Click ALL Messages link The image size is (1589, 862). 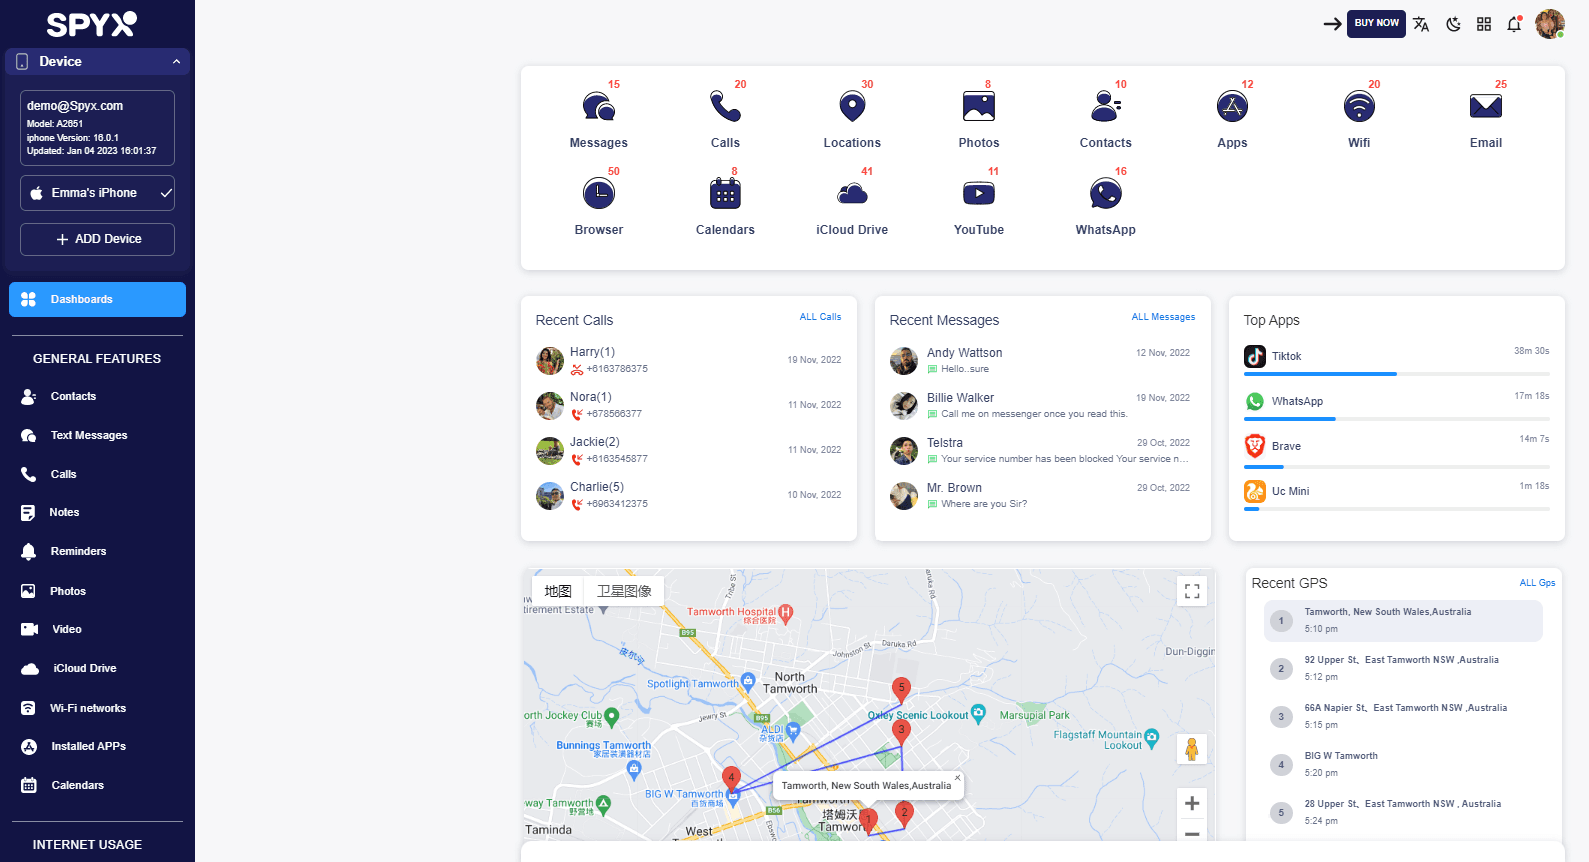[x=1163, y=317]
